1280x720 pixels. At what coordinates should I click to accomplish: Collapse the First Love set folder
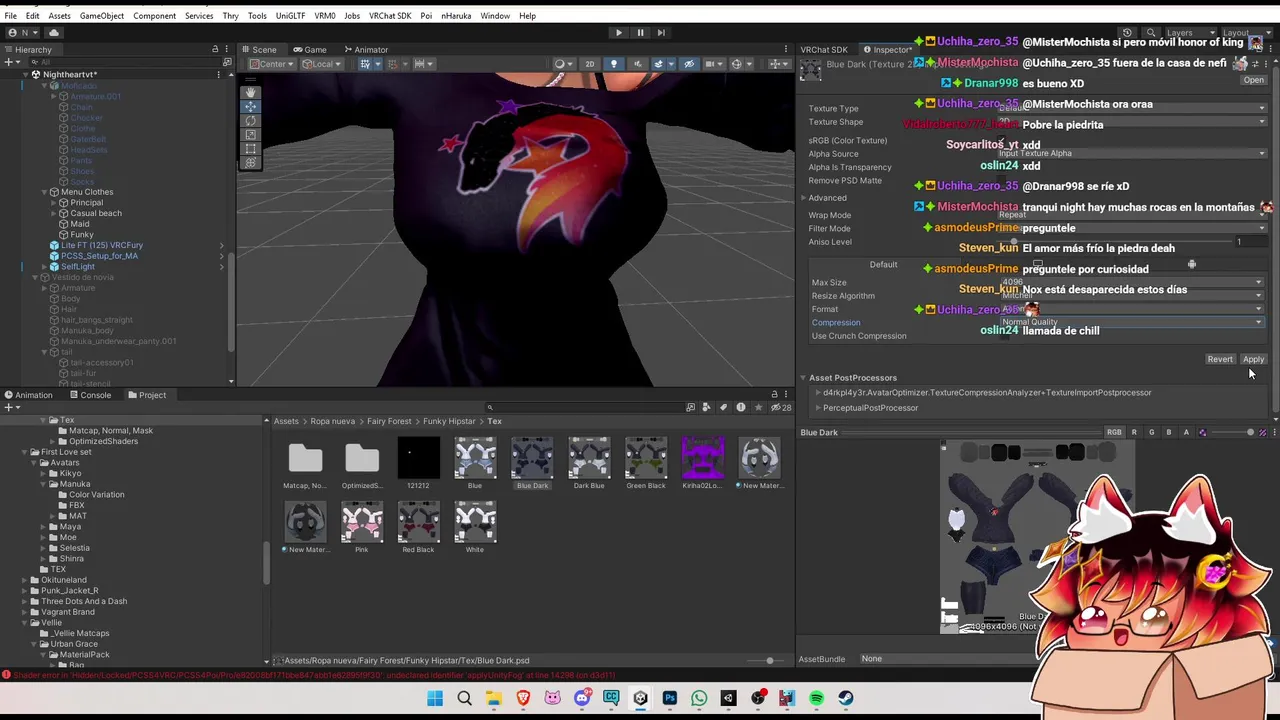coord(23,452)
